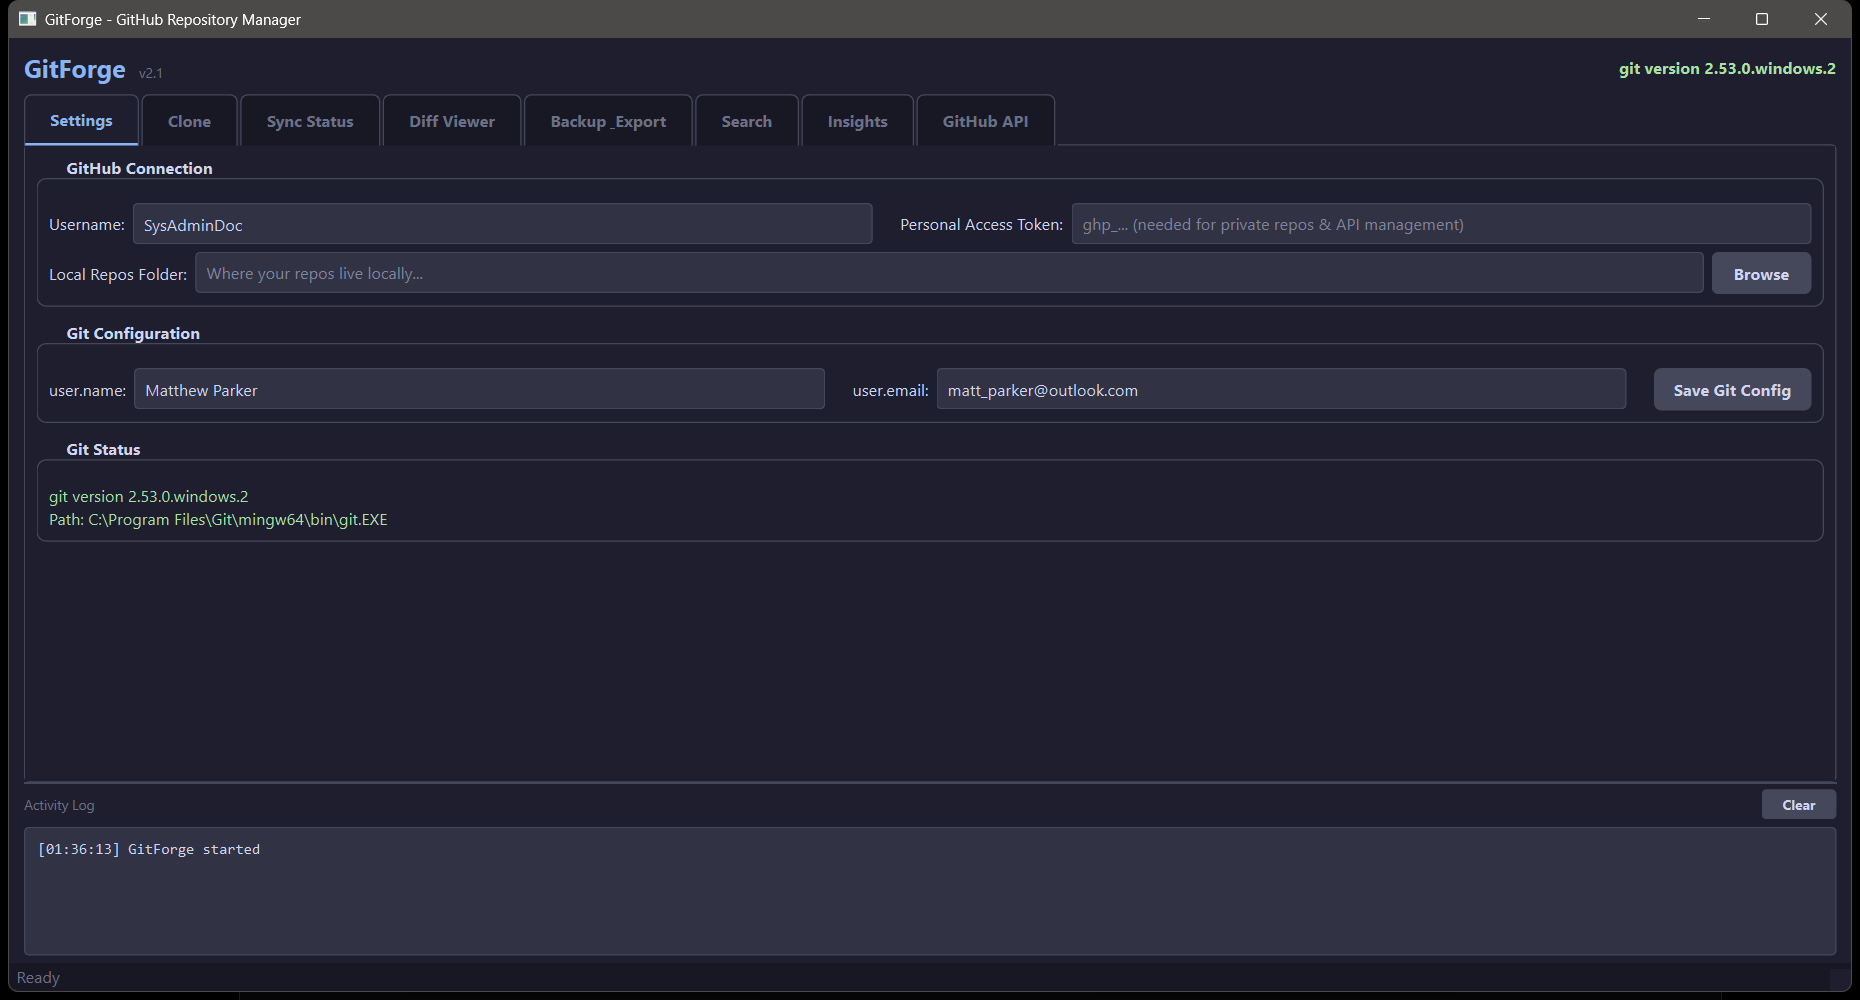This screenshot has width=1860, height=1000.
Task: Switch to the Clone tab
Action: [x=189, y=120]
